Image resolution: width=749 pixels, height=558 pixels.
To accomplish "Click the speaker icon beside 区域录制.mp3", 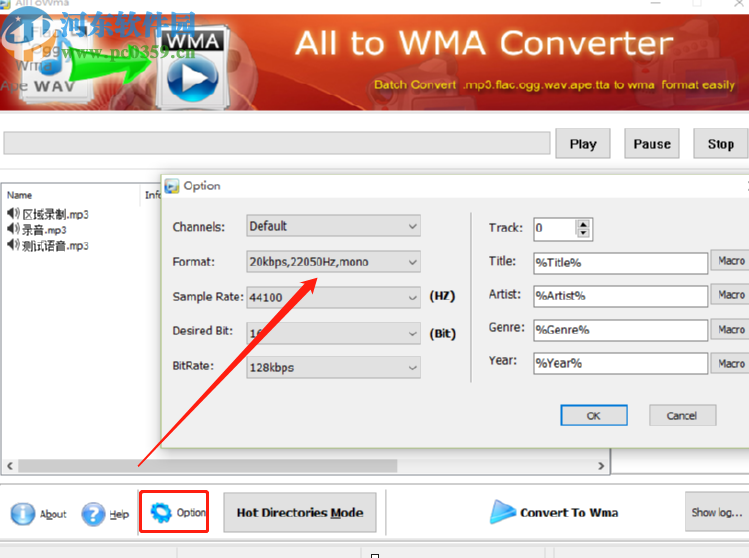I will tap(13, 214).
